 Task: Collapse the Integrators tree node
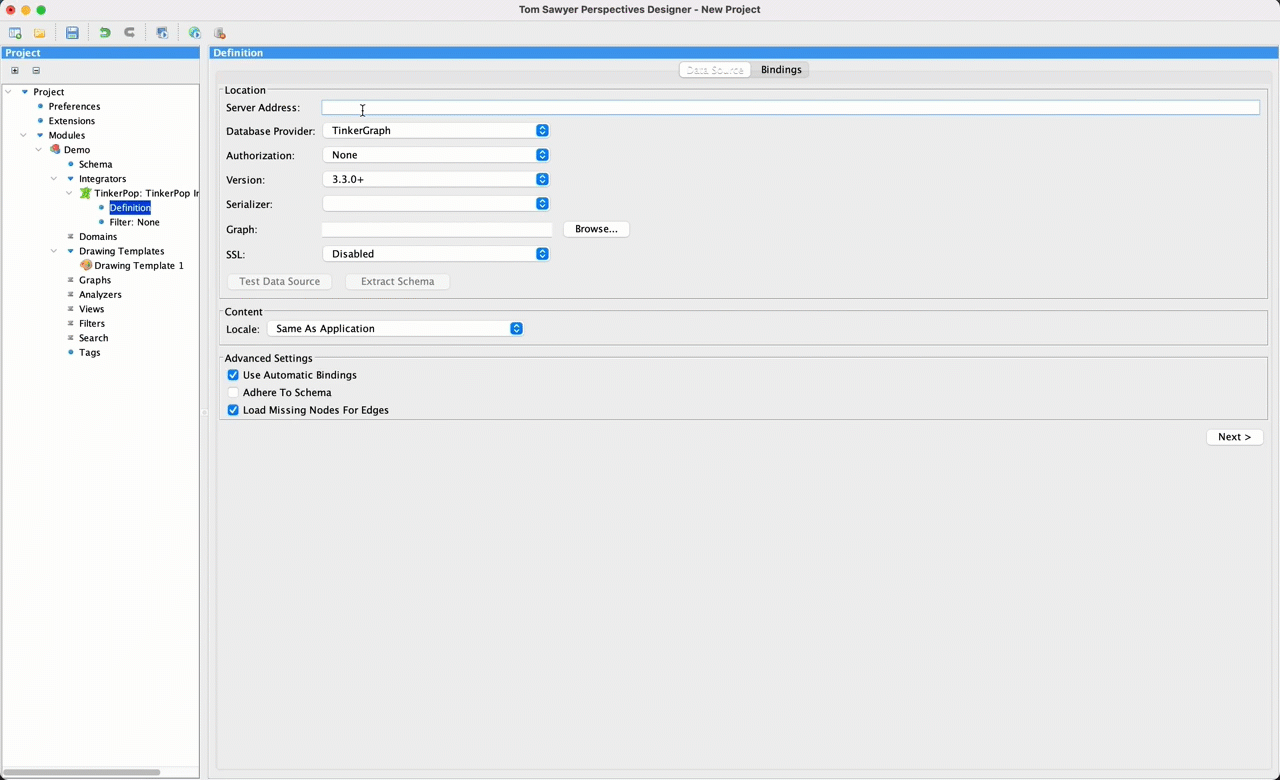coord(54,179)
